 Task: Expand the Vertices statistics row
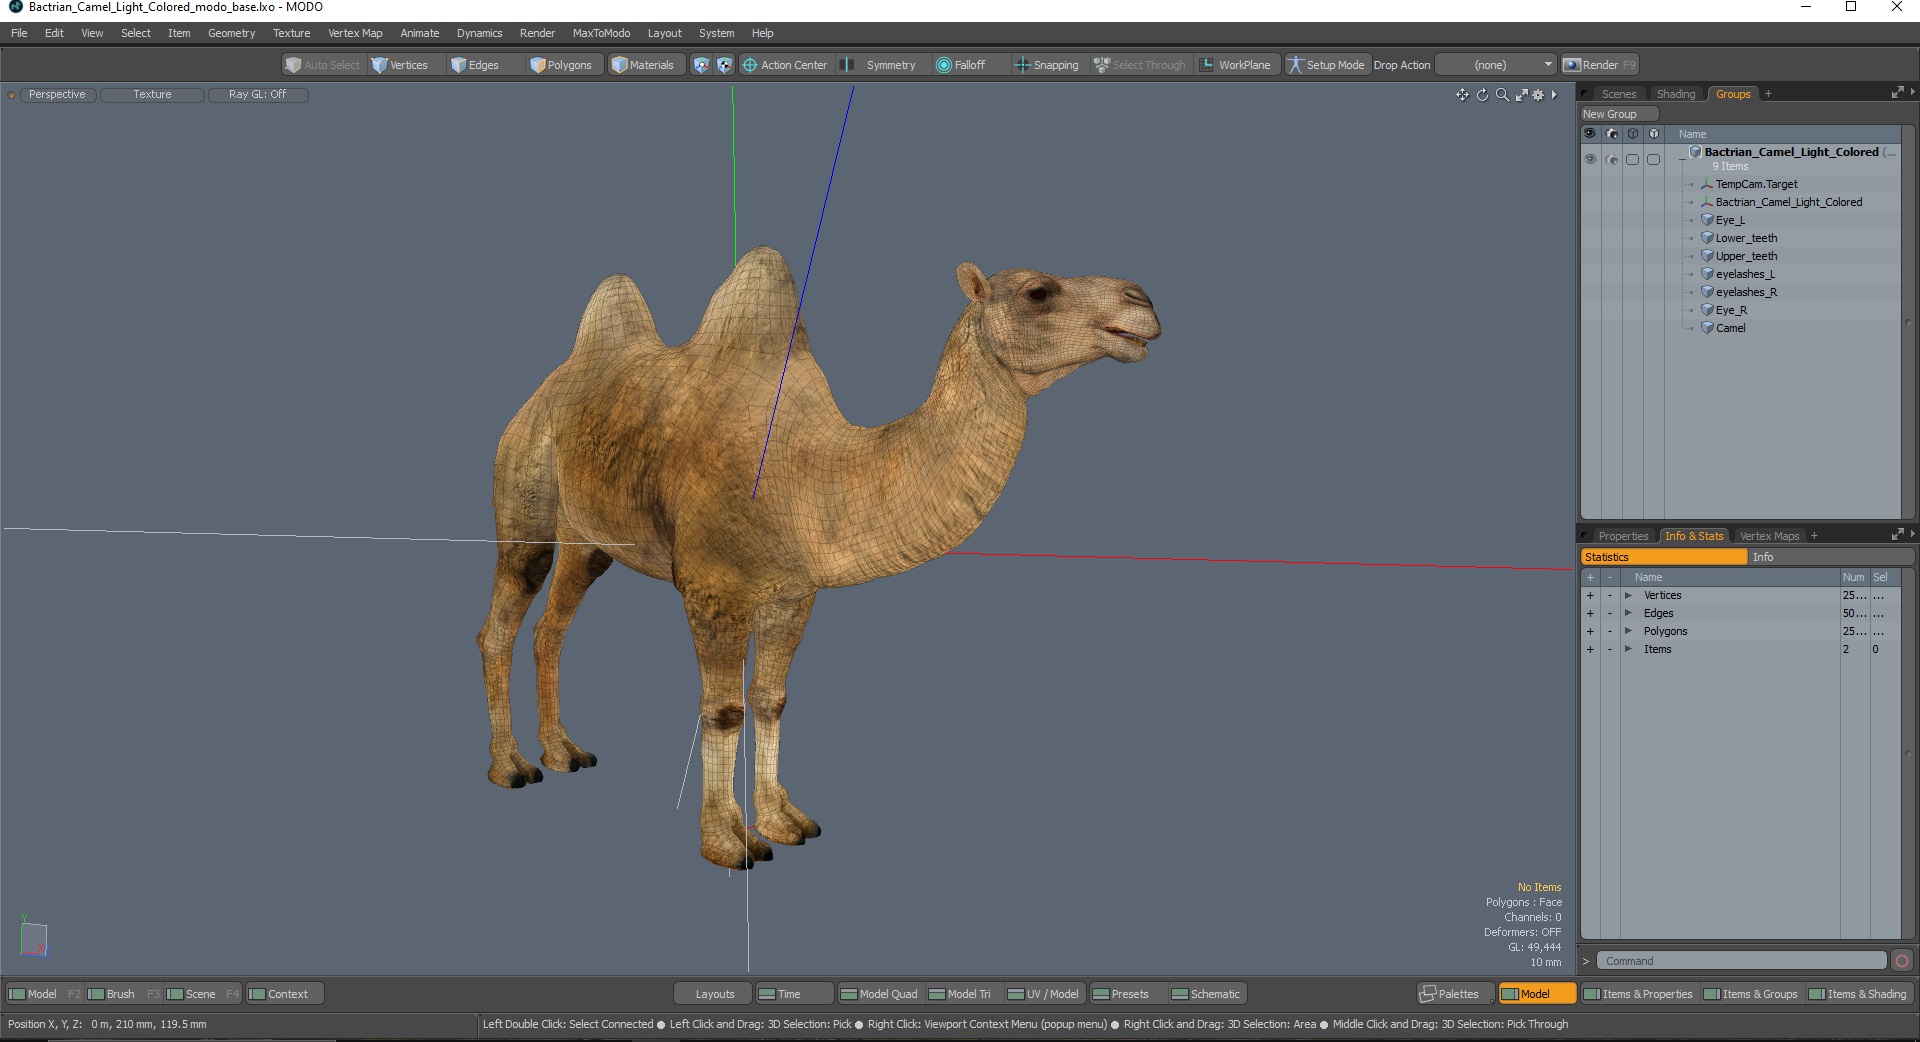1628,595
